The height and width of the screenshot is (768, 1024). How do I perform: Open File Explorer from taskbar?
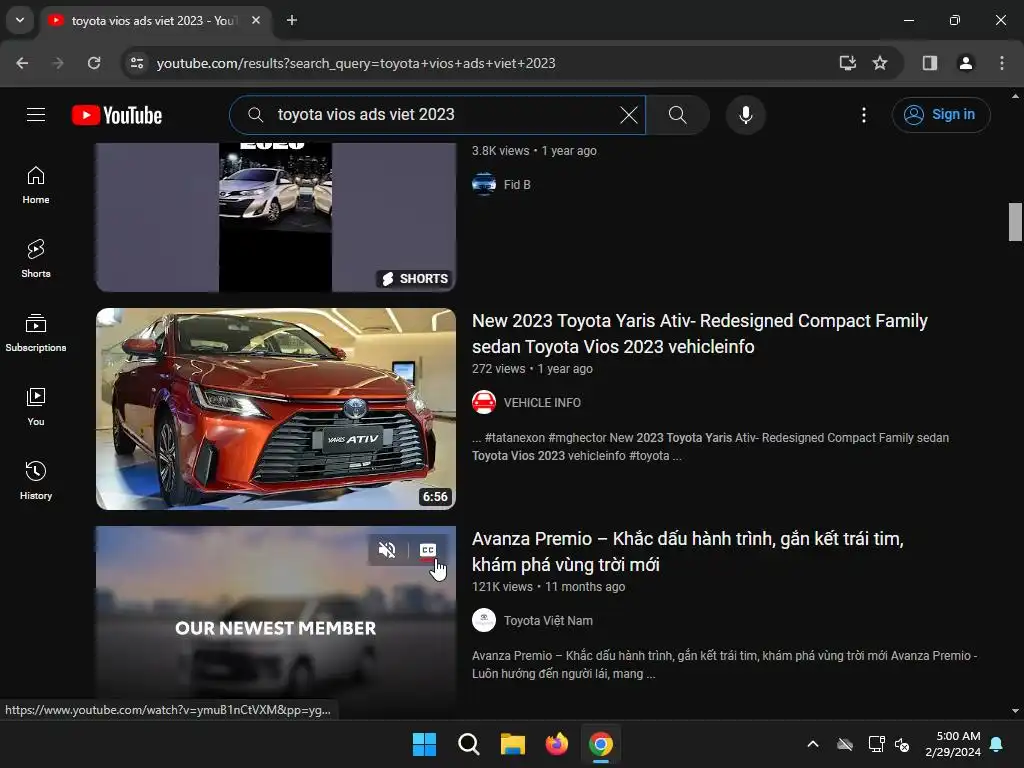513,744
